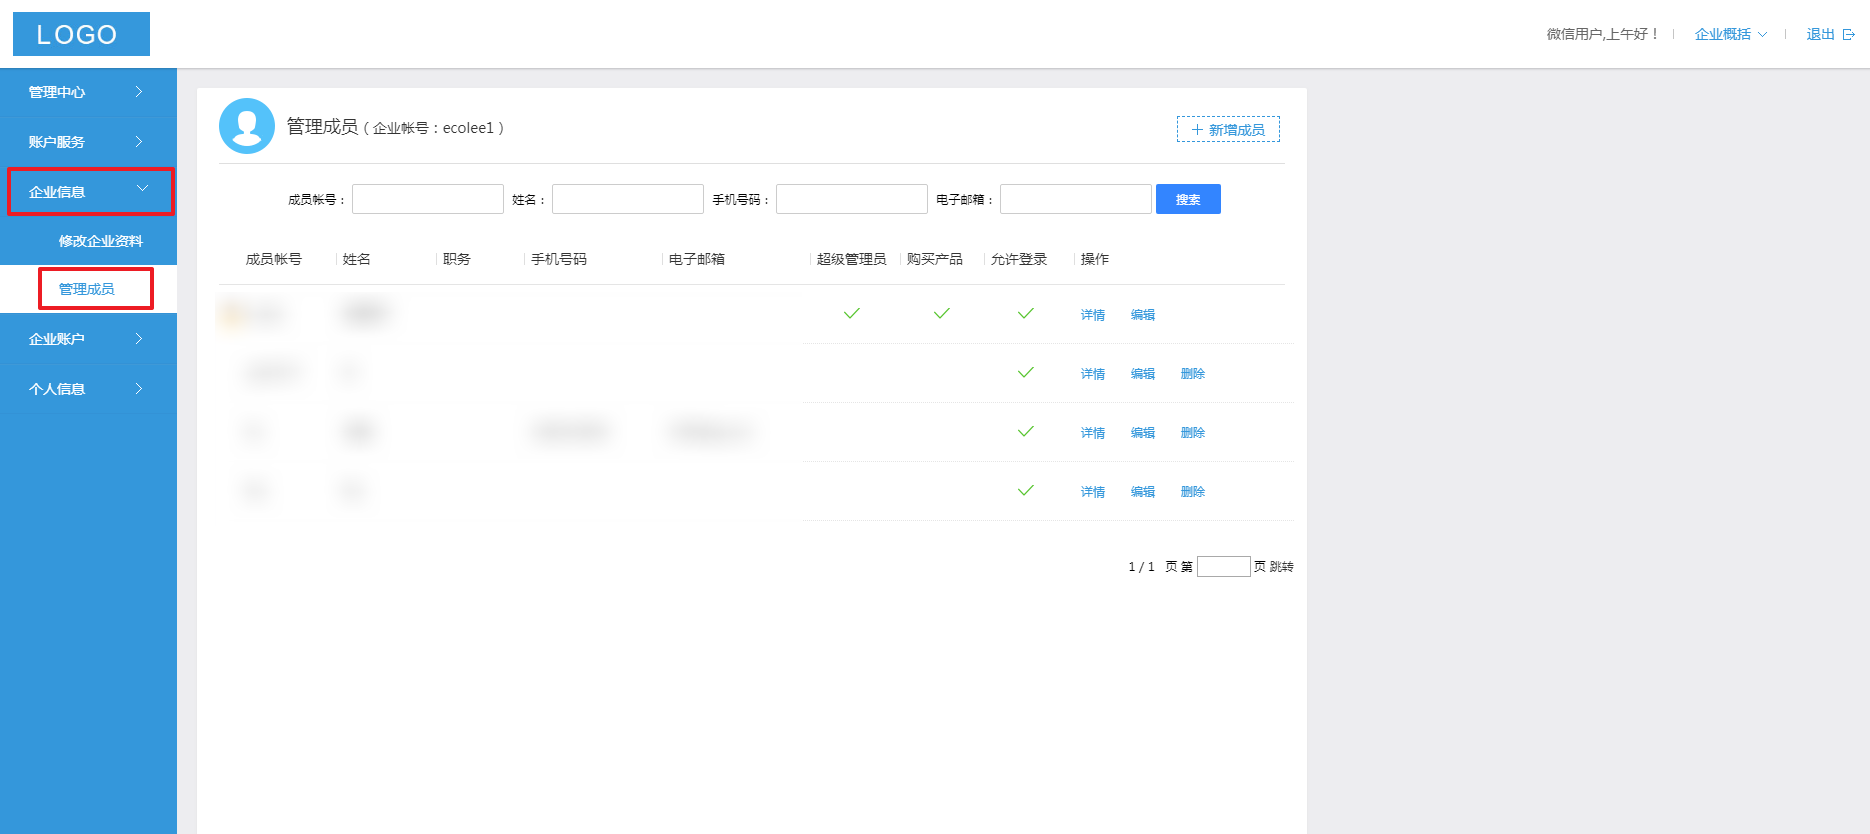Open the 企业概括 dropdown in header

click(1730, 34)
